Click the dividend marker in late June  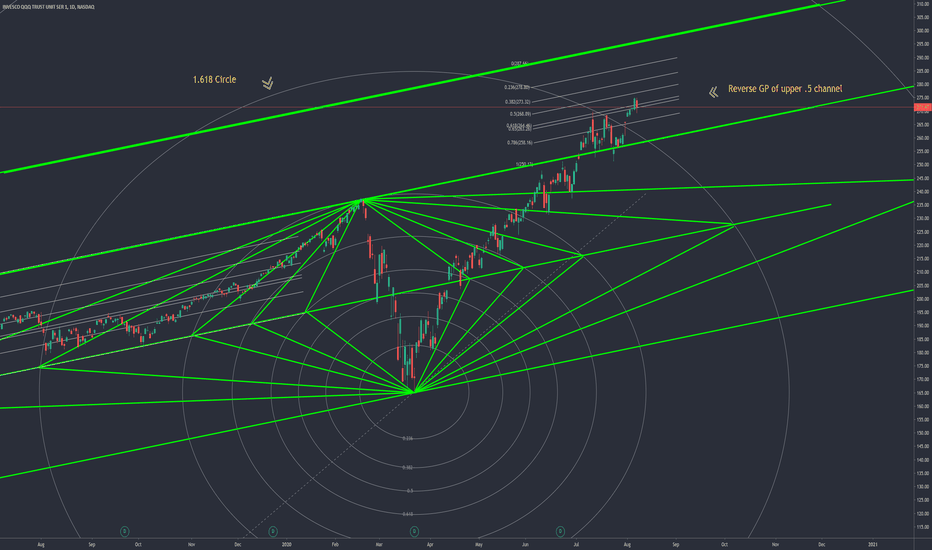coord(560,531)
